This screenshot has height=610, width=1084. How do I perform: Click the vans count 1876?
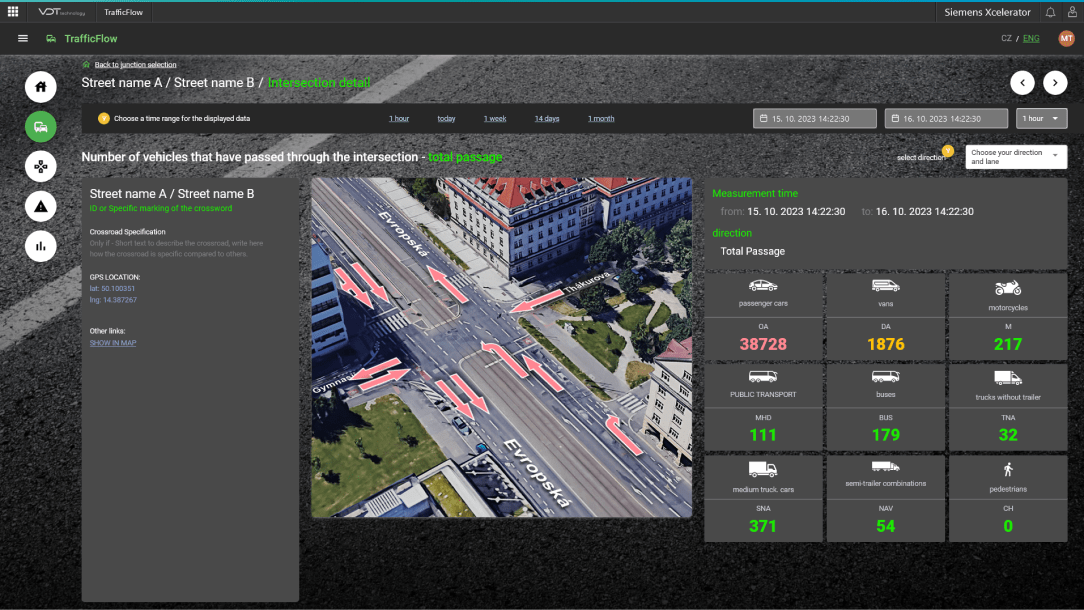886,344
